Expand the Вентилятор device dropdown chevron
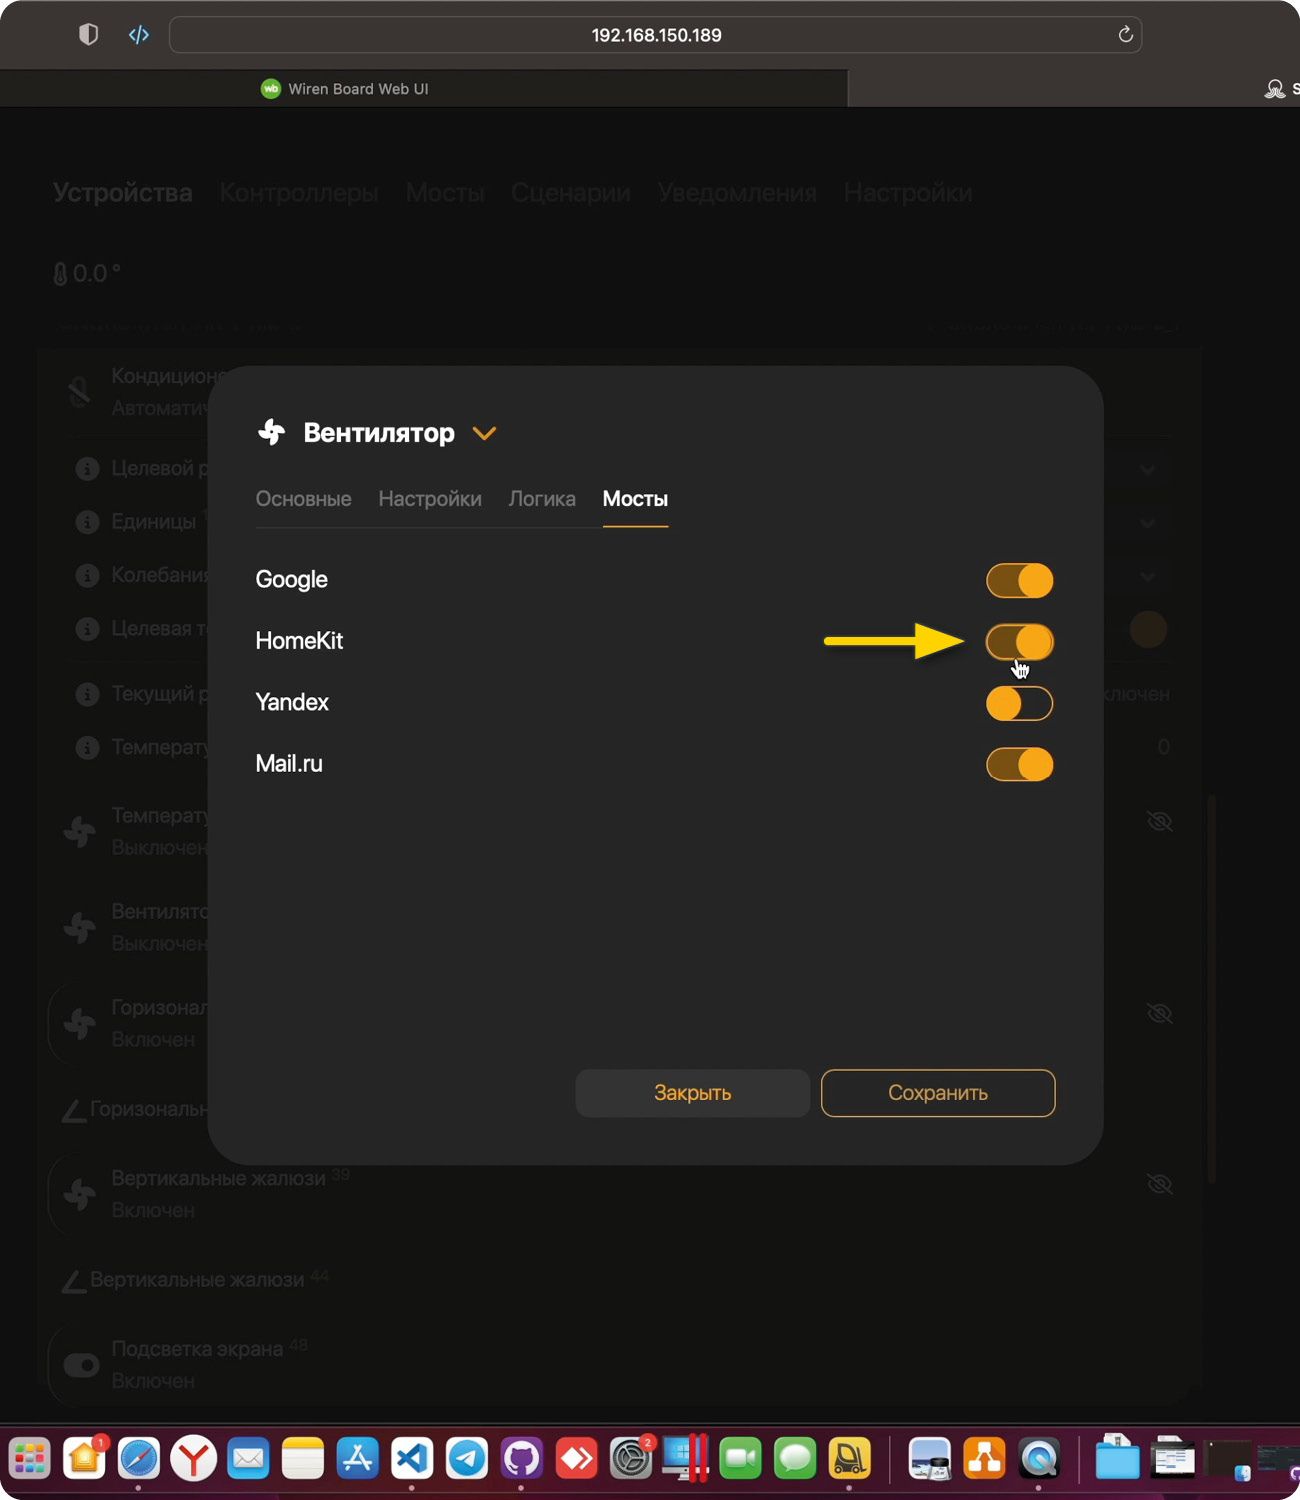The width and height of the screenshot is (1300, 1500). tap(484, 433)
